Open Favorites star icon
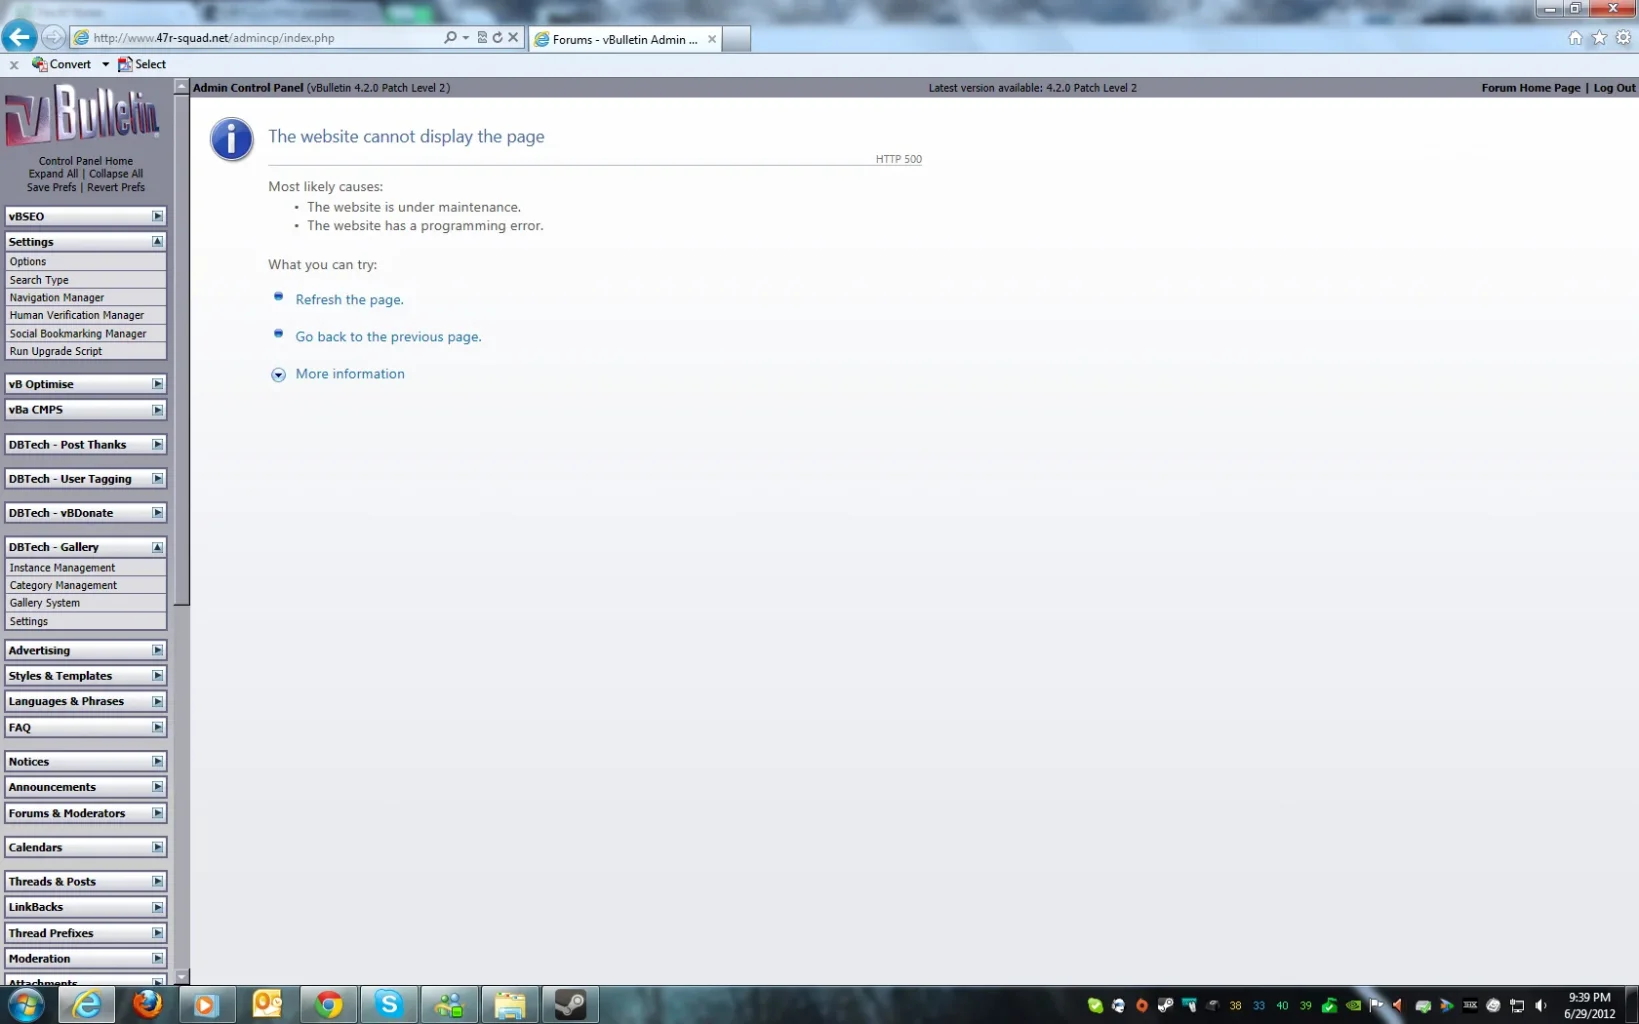Screen dimensions: 1639x1024 (x=1599, y=38)
